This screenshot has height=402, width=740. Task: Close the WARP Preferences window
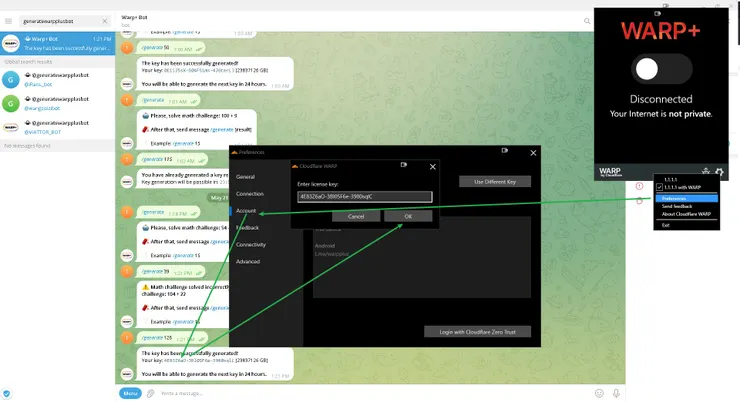coord(533,153)
